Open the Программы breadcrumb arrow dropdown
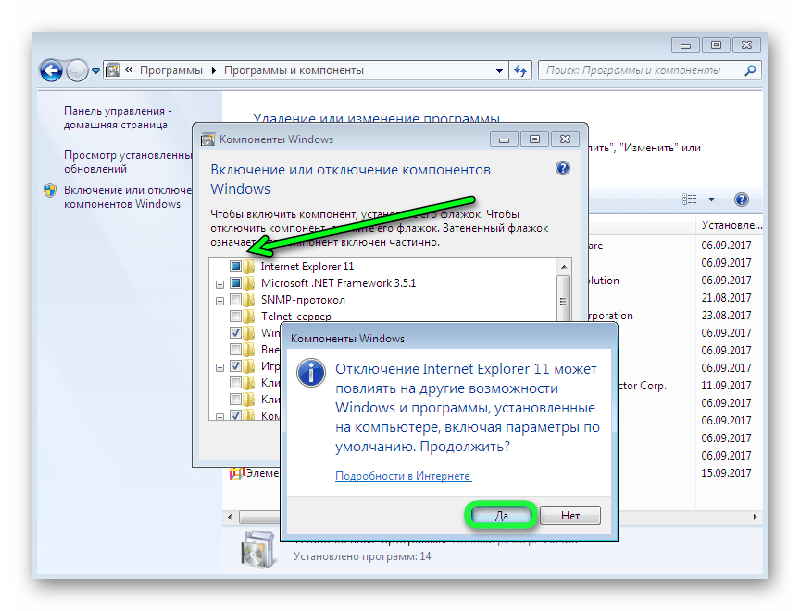 tap(213, 70)
